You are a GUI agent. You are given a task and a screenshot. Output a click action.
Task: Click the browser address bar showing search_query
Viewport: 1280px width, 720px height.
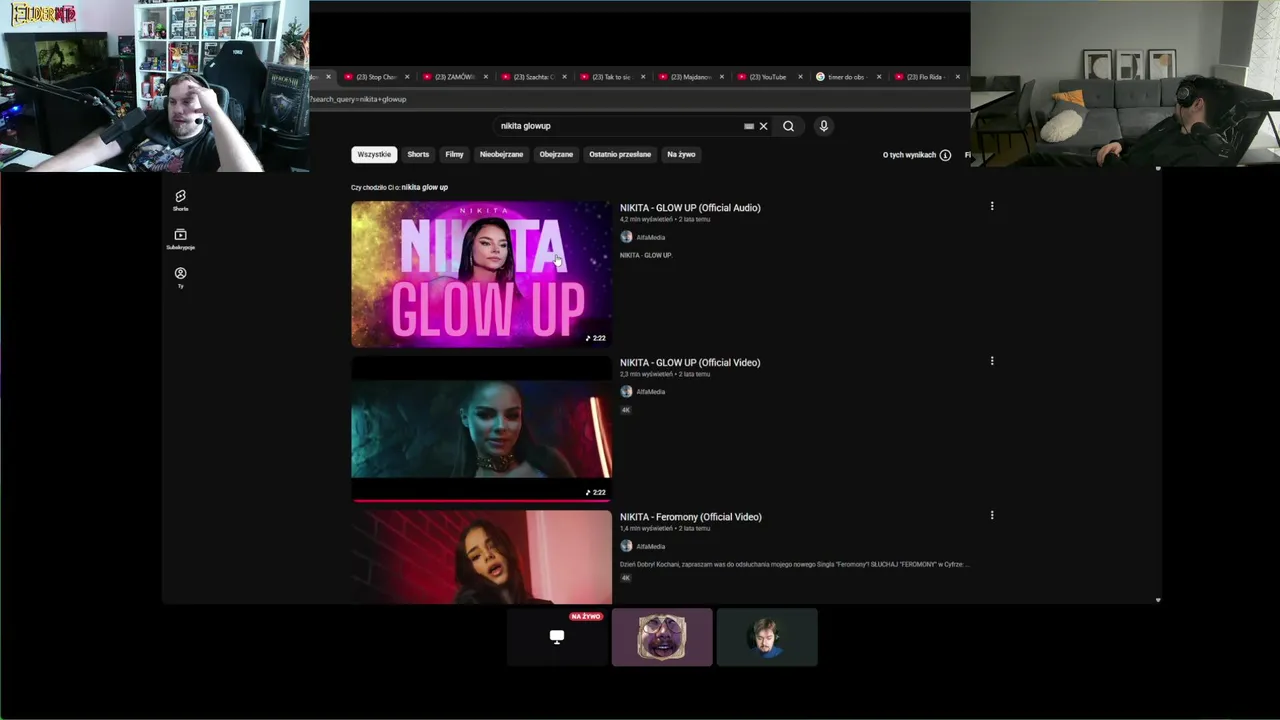[x=638, y=99]
